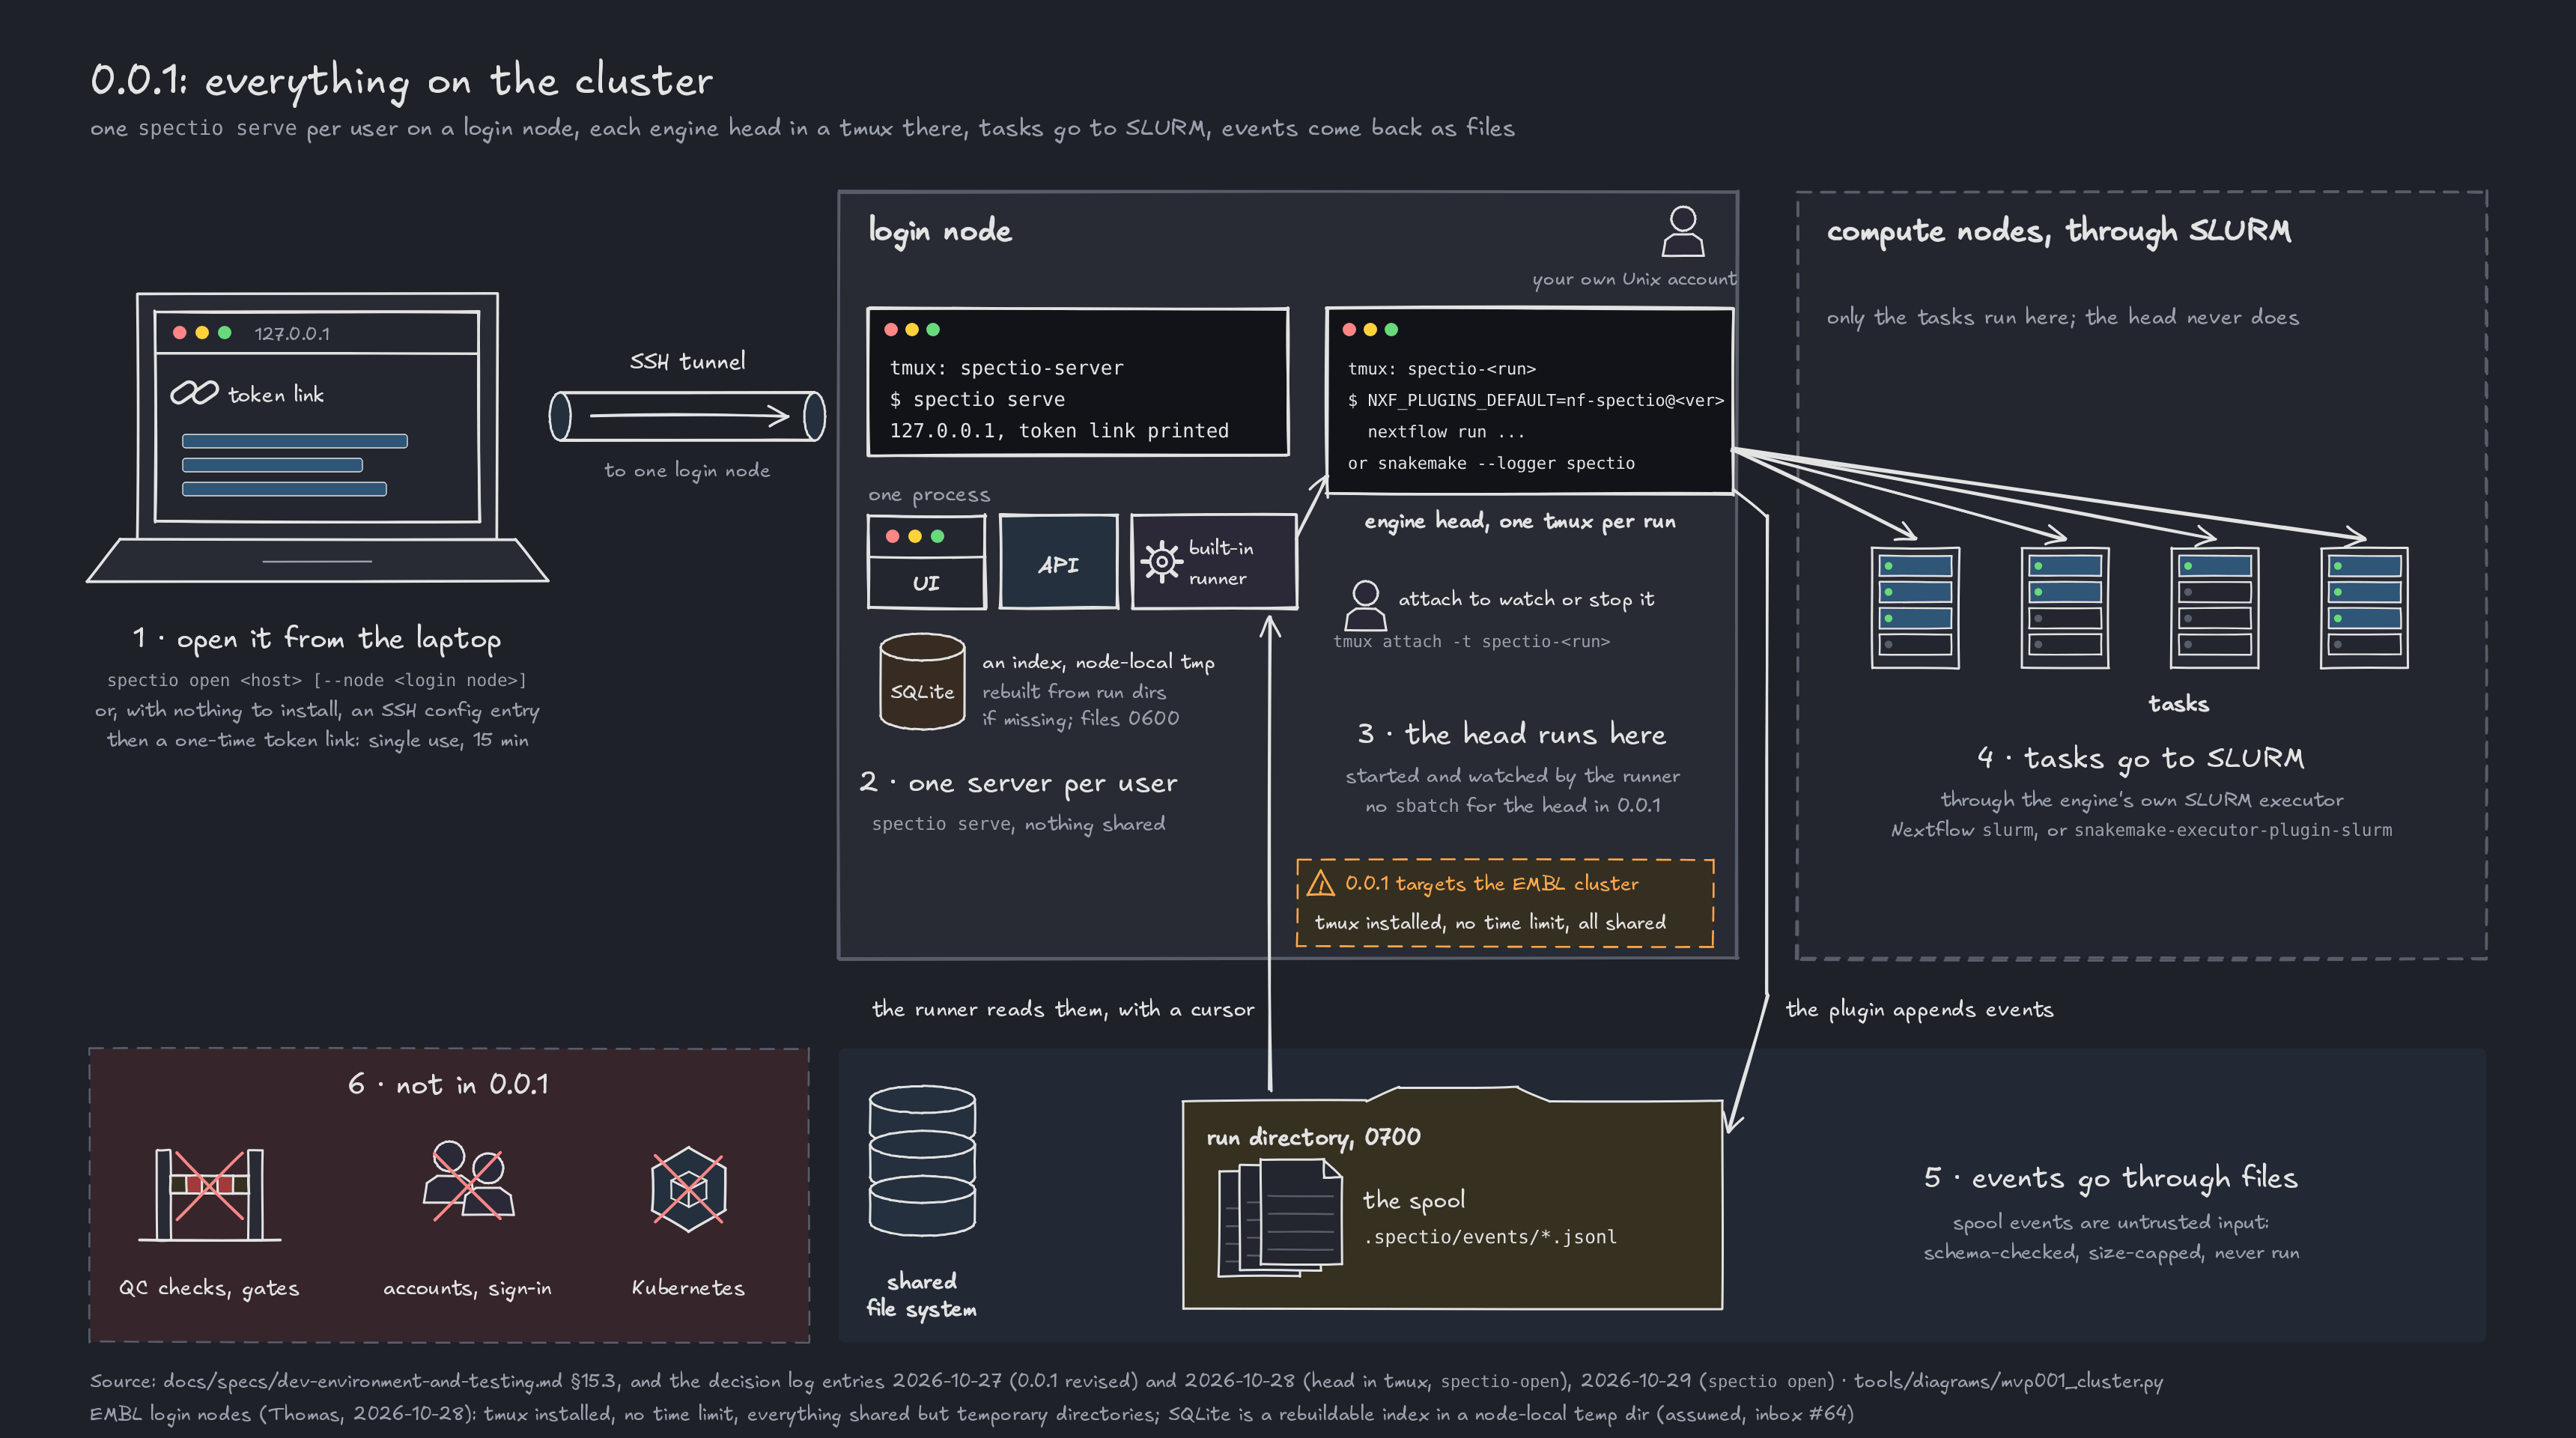
Task: Click "only the tasks run here" sentence
Action: [x=2062, y=317]
